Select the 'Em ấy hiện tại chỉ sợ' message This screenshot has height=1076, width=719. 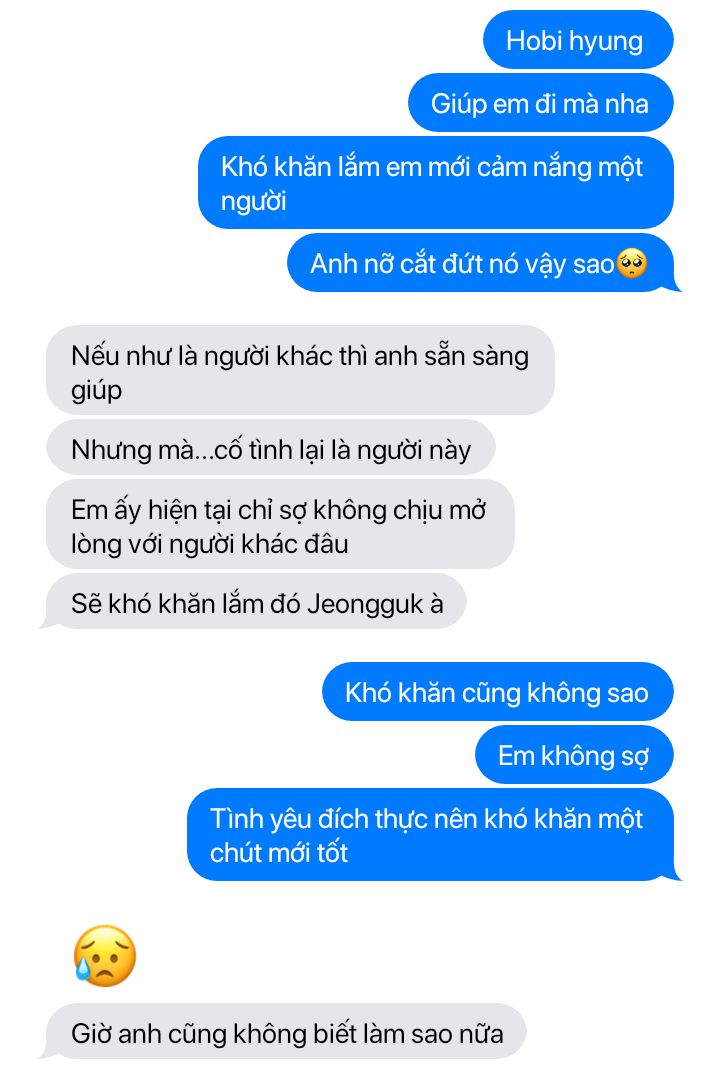pos(280,526)
